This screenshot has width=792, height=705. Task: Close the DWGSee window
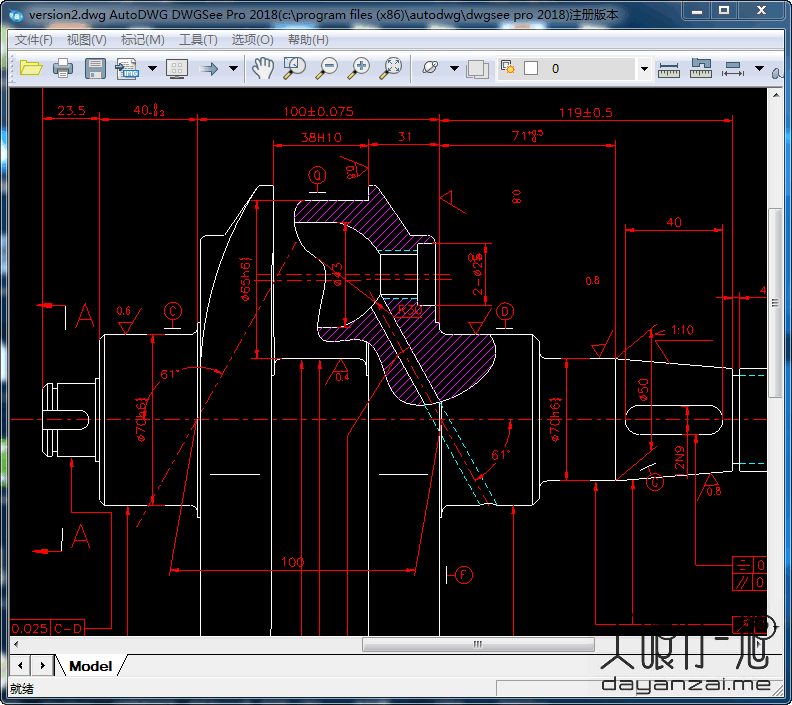(x=762, y=10)
